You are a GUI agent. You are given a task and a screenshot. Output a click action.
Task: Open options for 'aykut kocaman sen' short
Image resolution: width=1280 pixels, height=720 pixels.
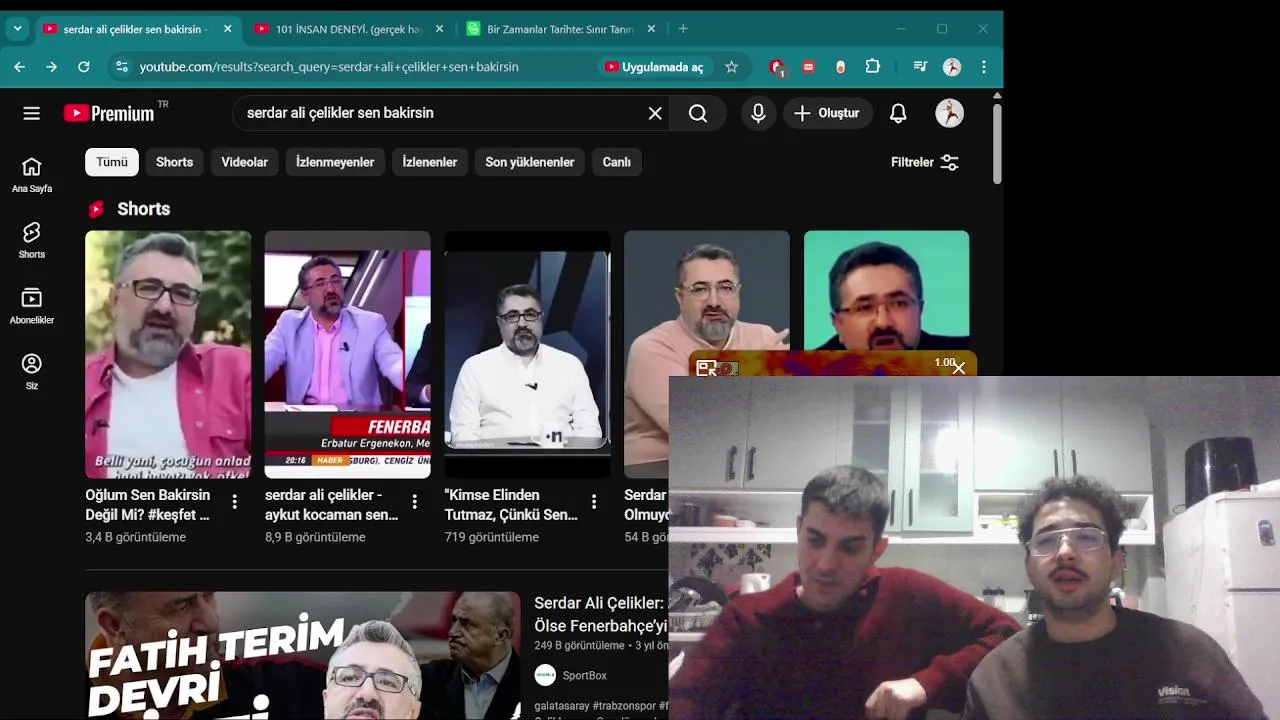click(414, 502)
